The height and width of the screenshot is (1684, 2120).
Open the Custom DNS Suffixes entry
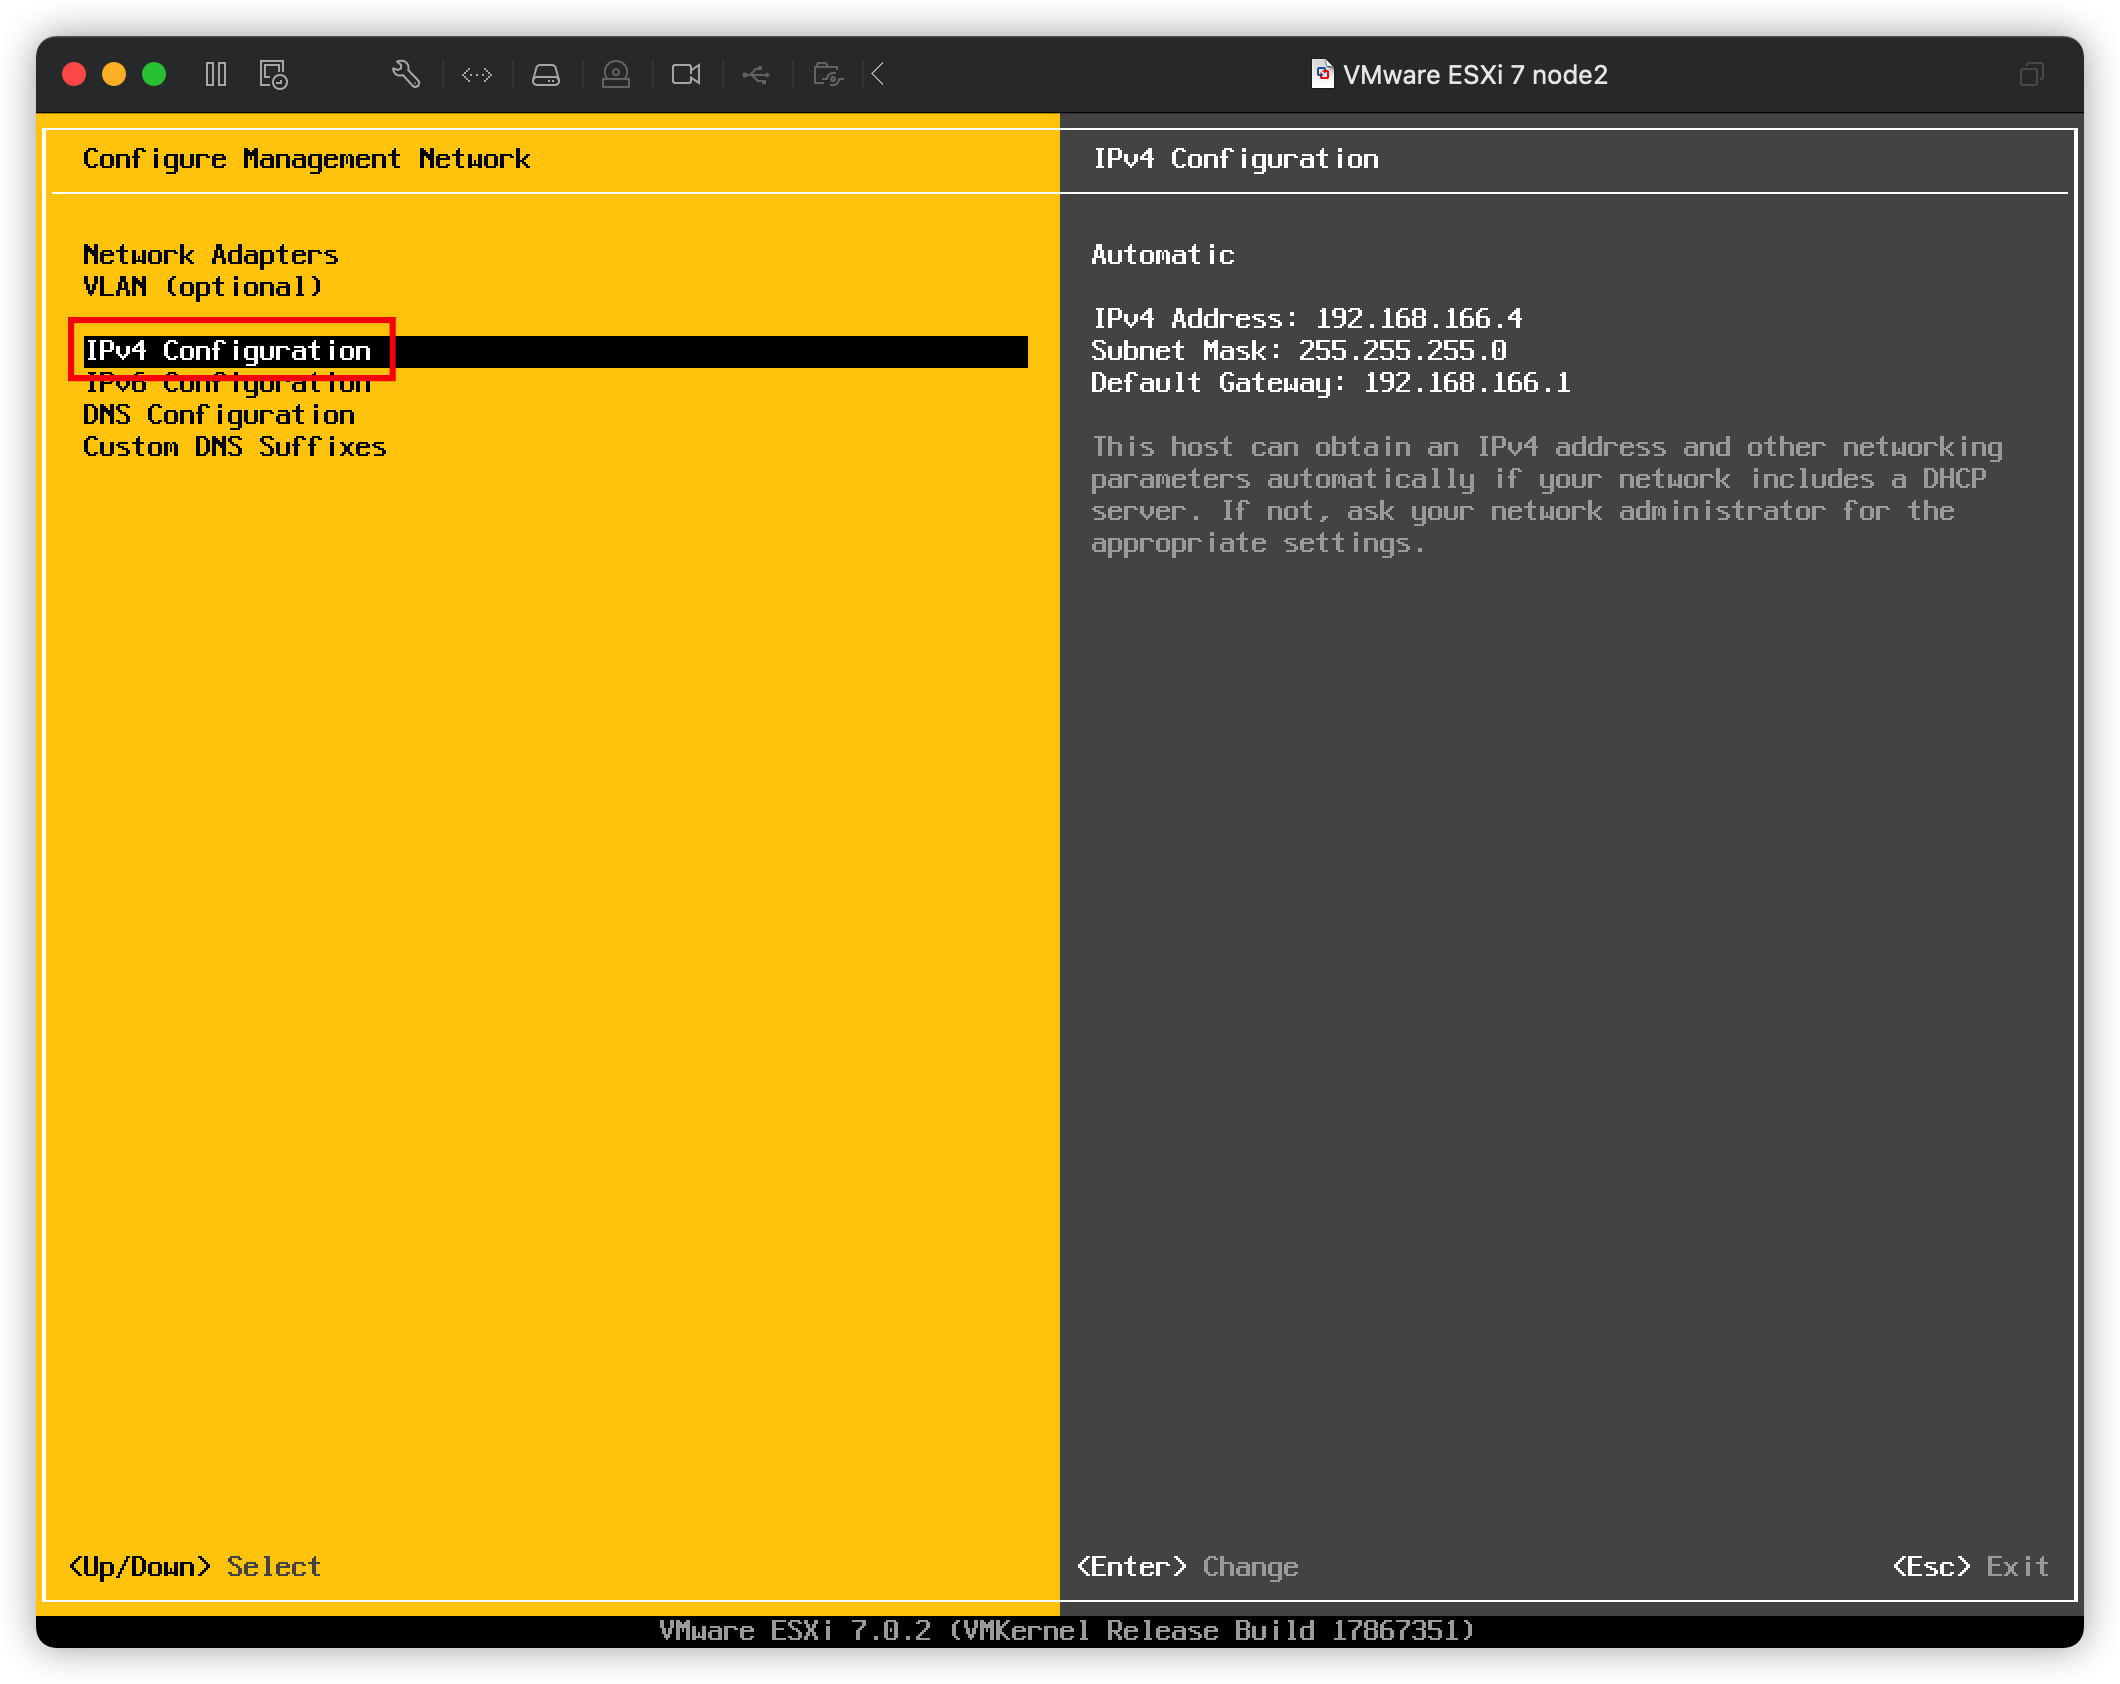point(234,447)
